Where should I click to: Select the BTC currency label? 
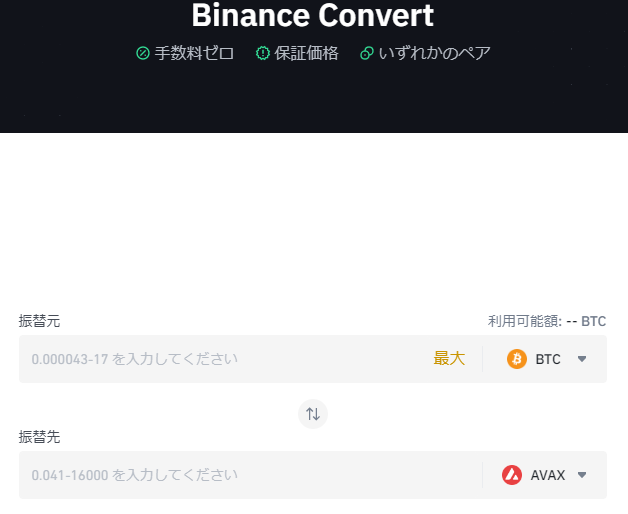(548, 359)
